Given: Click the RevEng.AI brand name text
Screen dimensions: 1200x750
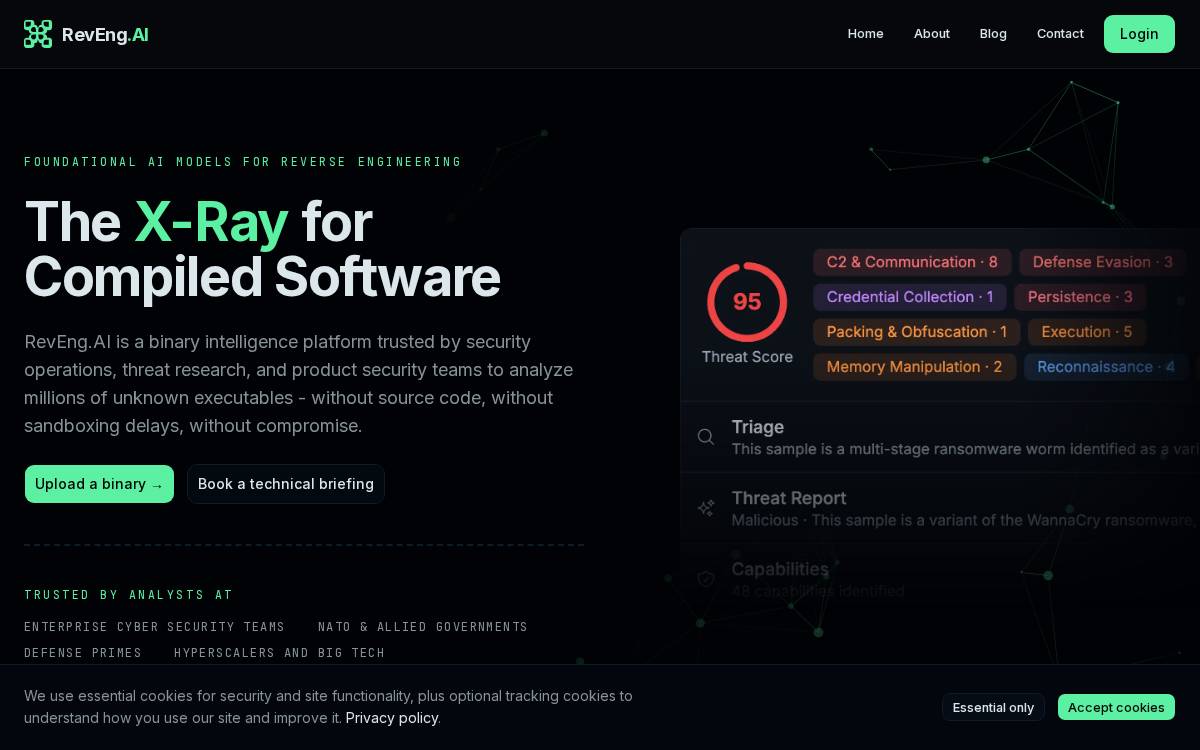Looking at the screenshot, I should tap(105, 35).
